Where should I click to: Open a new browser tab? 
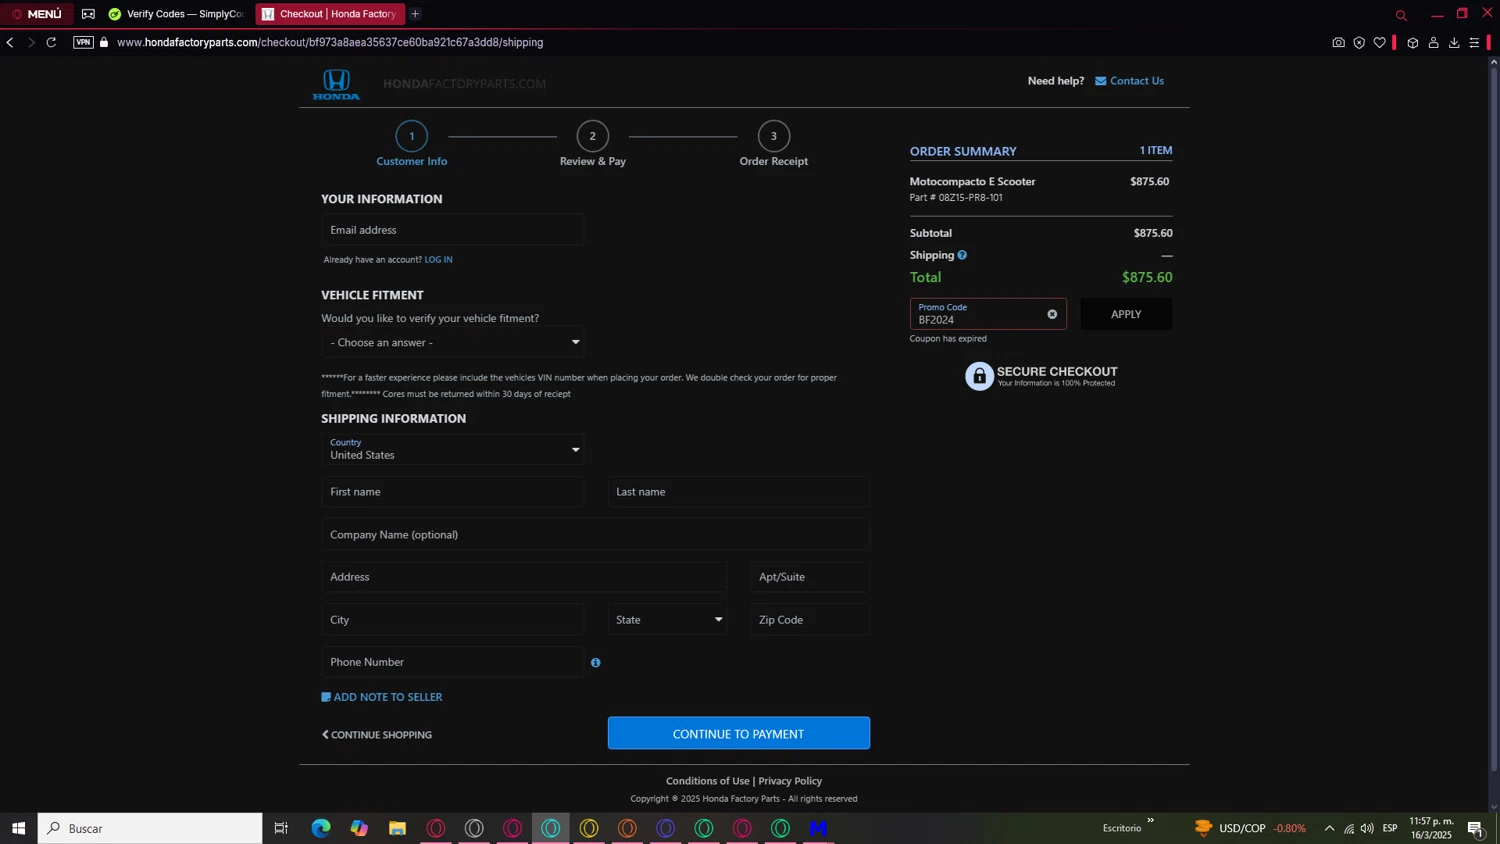pos(415,14)
